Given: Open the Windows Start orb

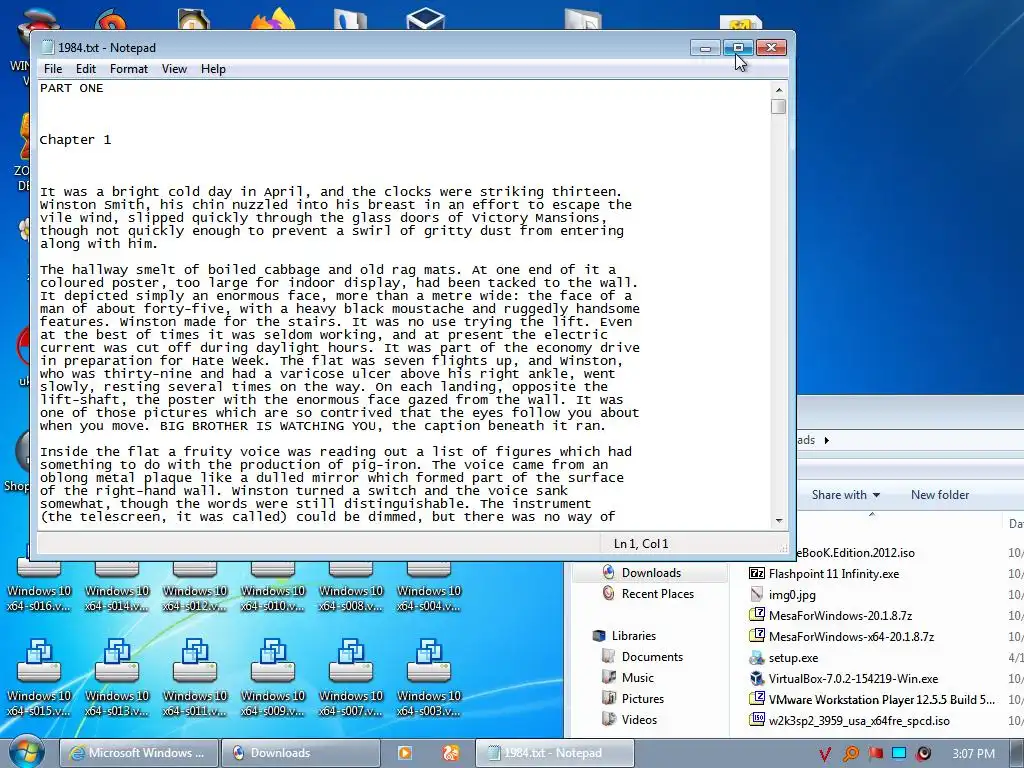Looking at the screenshot, I should [26, 752].
